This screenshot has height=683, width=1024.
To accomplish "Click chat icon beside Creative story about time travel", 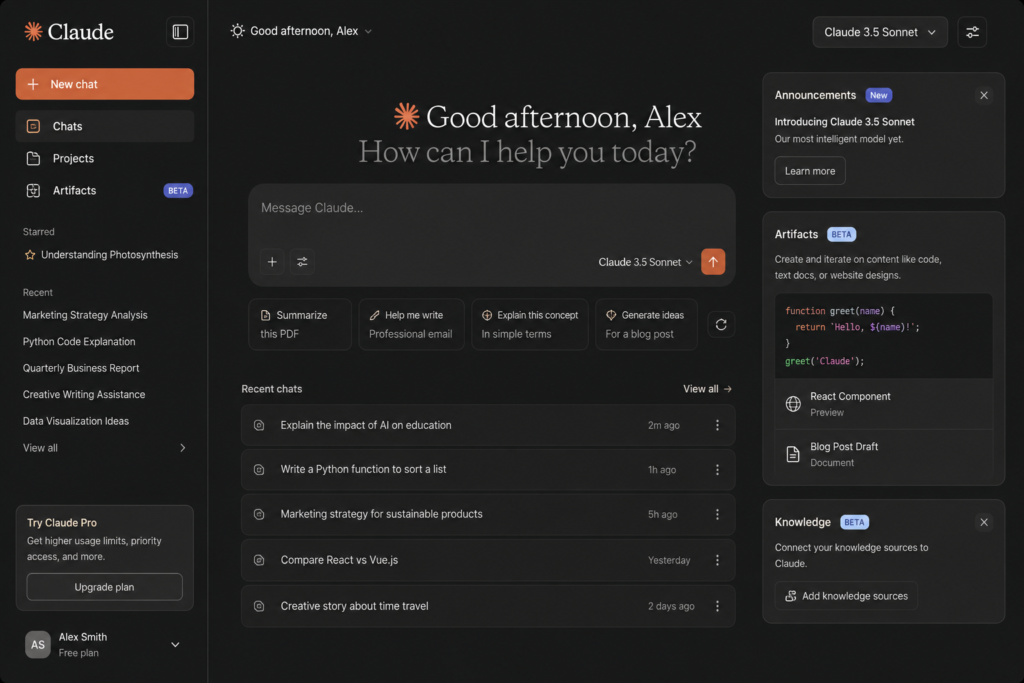I will pyautogui.click(x=259, y=606).
